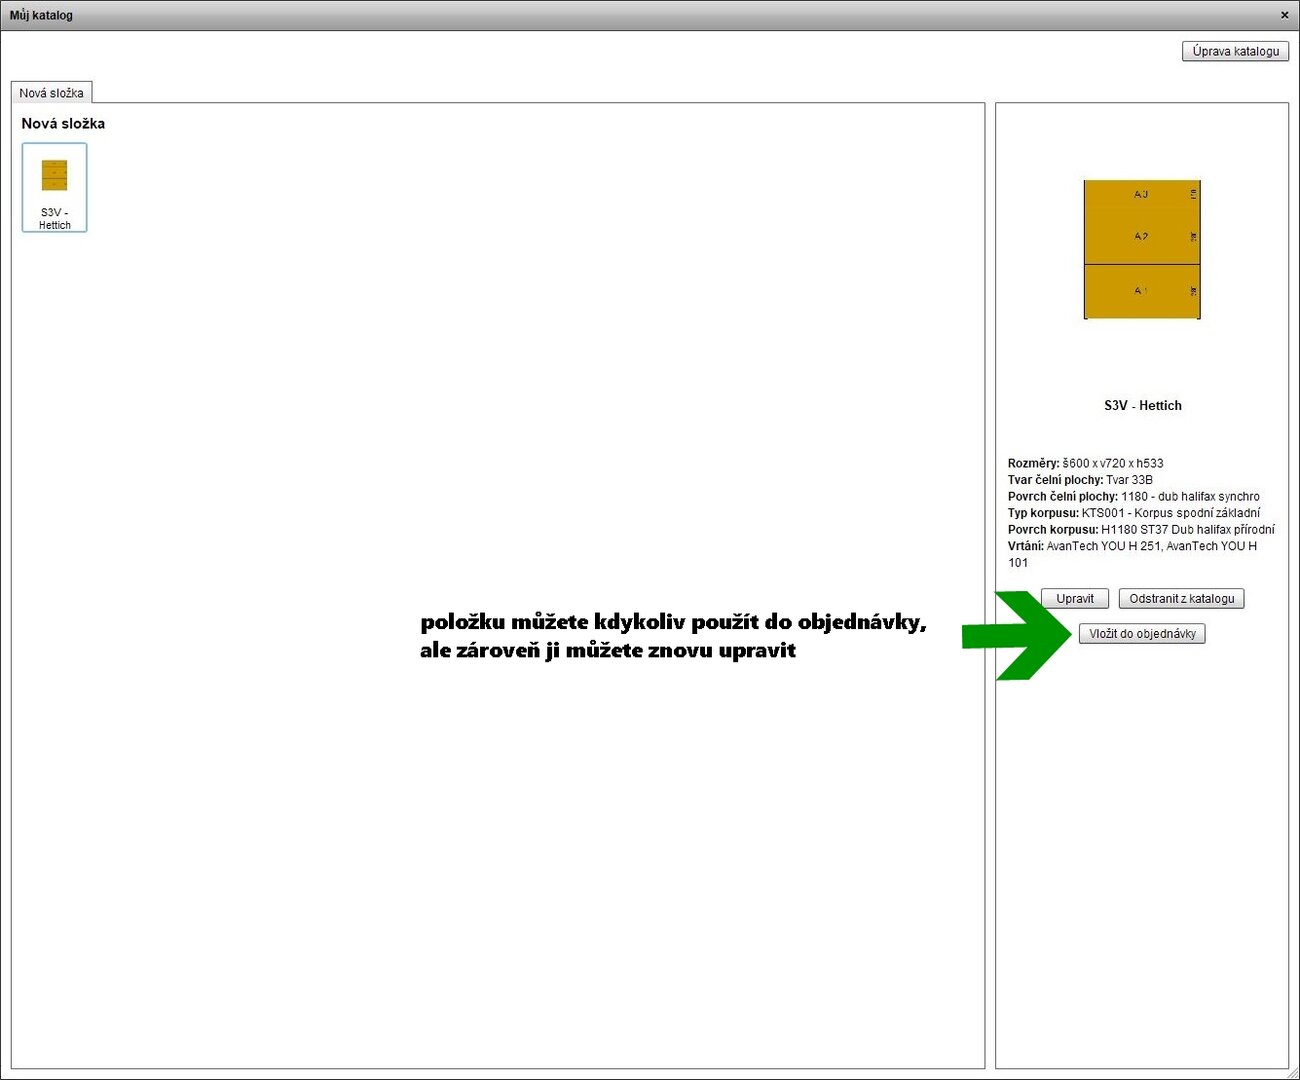1300x1080 pixels.
Task: Click Odstranit z katalogu
Action: pos(1181,599)
